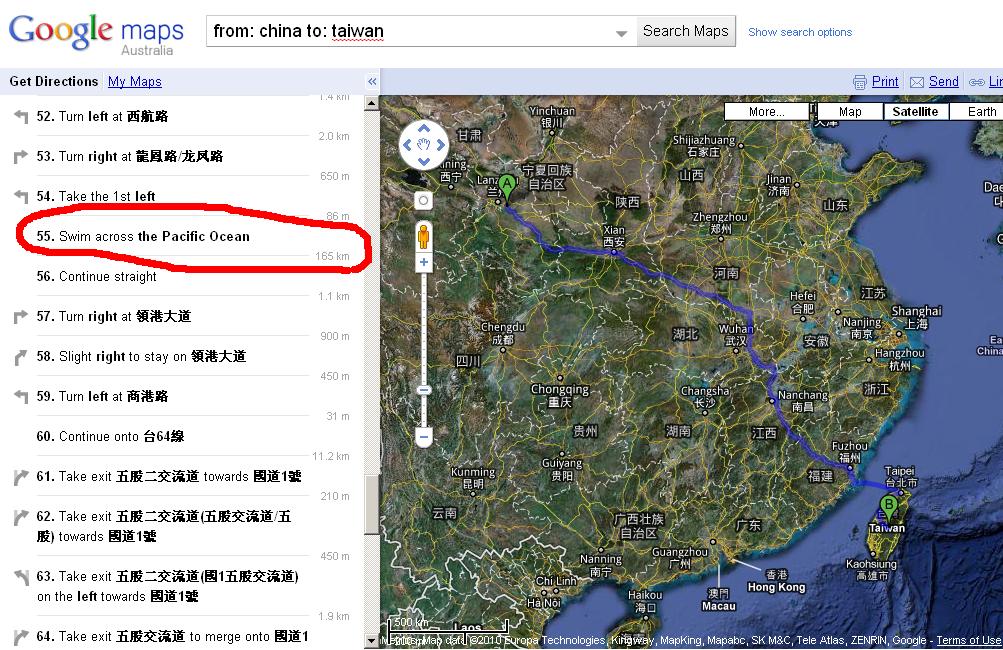Click directions list scrollbar down arrow

[x=372, y=641]
